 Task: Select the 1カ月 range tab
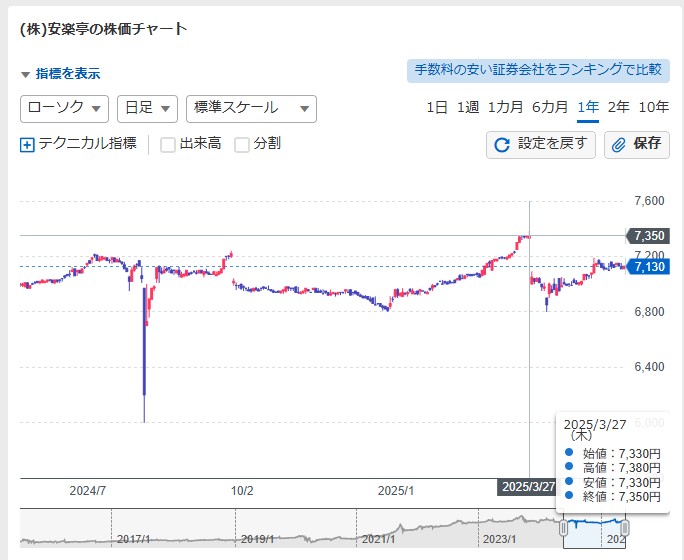(x=505, y=107)
